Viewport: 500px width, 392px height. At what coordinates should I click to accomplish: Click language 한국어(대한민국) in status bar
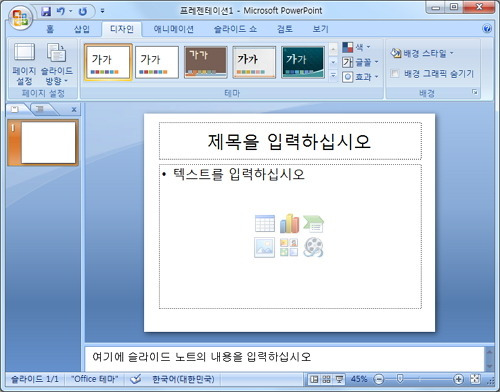(x=183, y=379)
